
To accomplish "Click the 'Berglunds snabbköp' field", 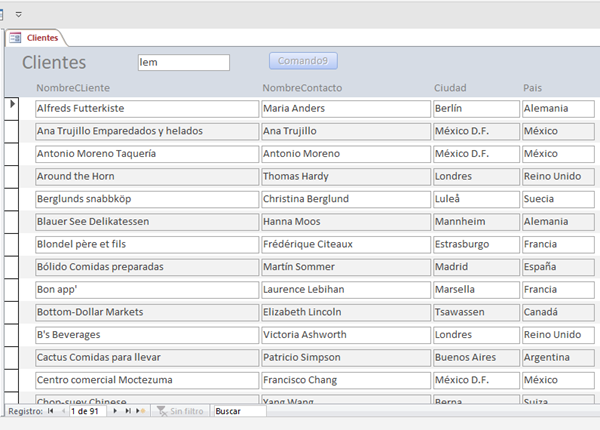I will pyautogui.click(x=147, y=199).
